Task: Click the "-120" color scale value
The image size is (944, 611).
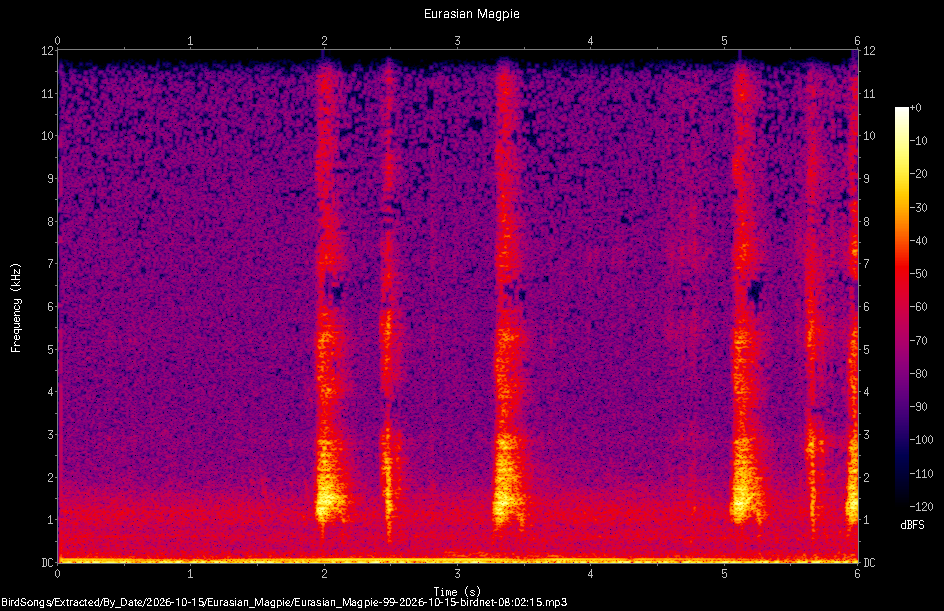Action: click(921, 507)
